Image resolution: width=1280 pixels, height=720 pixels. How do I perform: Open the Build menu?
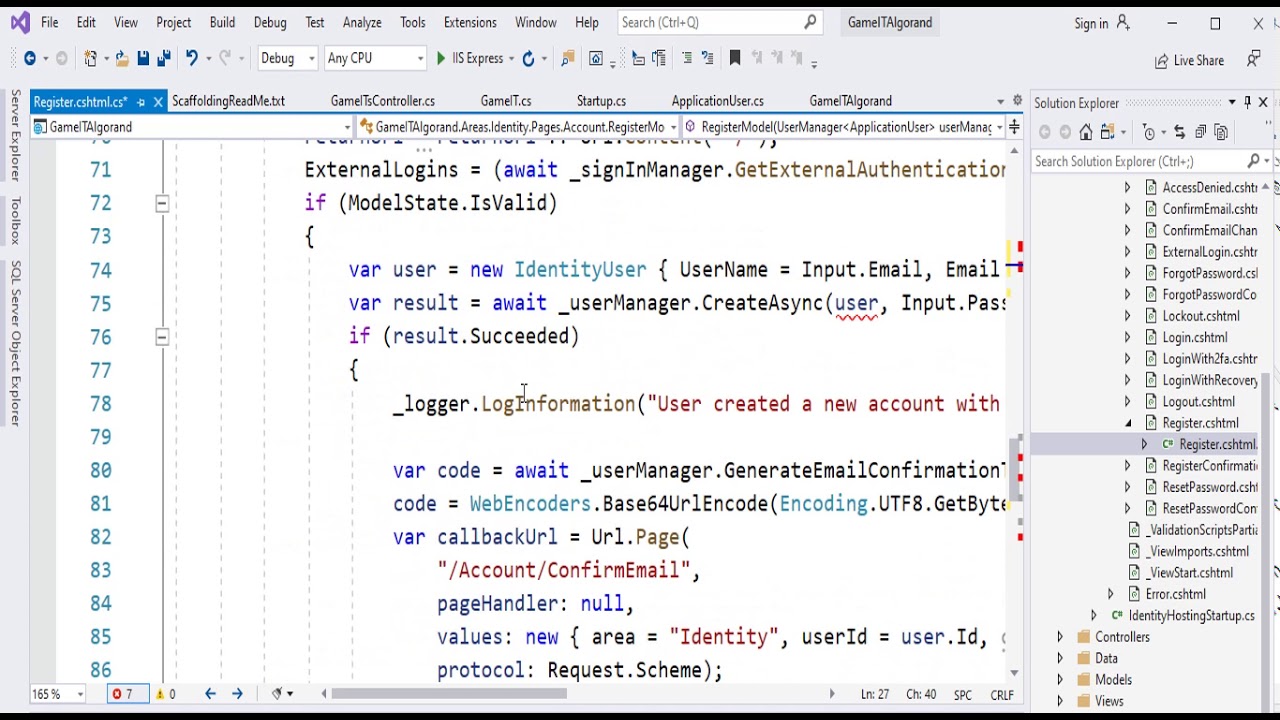[x=222, y=22]
